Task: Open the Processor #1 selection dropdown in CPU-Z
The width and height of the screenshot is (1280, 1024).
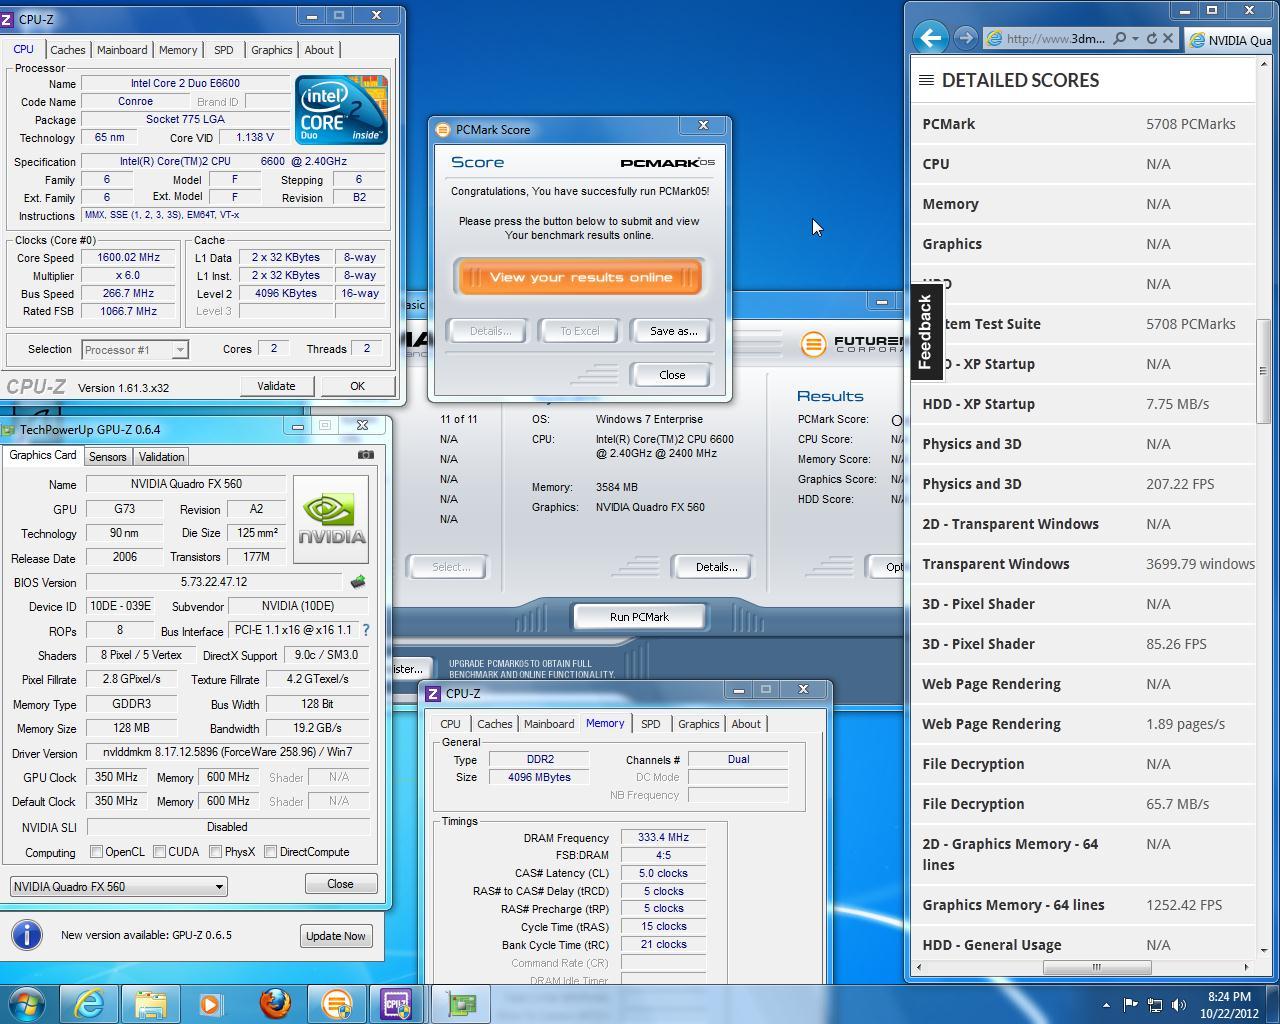Action: pos(135,349)
